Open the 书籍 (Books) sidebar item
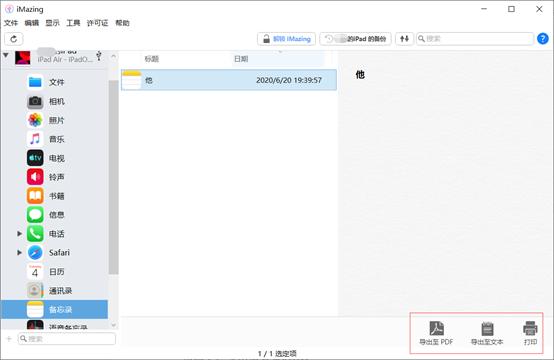Viewport: 554px width, 360px height. point(55,196)
